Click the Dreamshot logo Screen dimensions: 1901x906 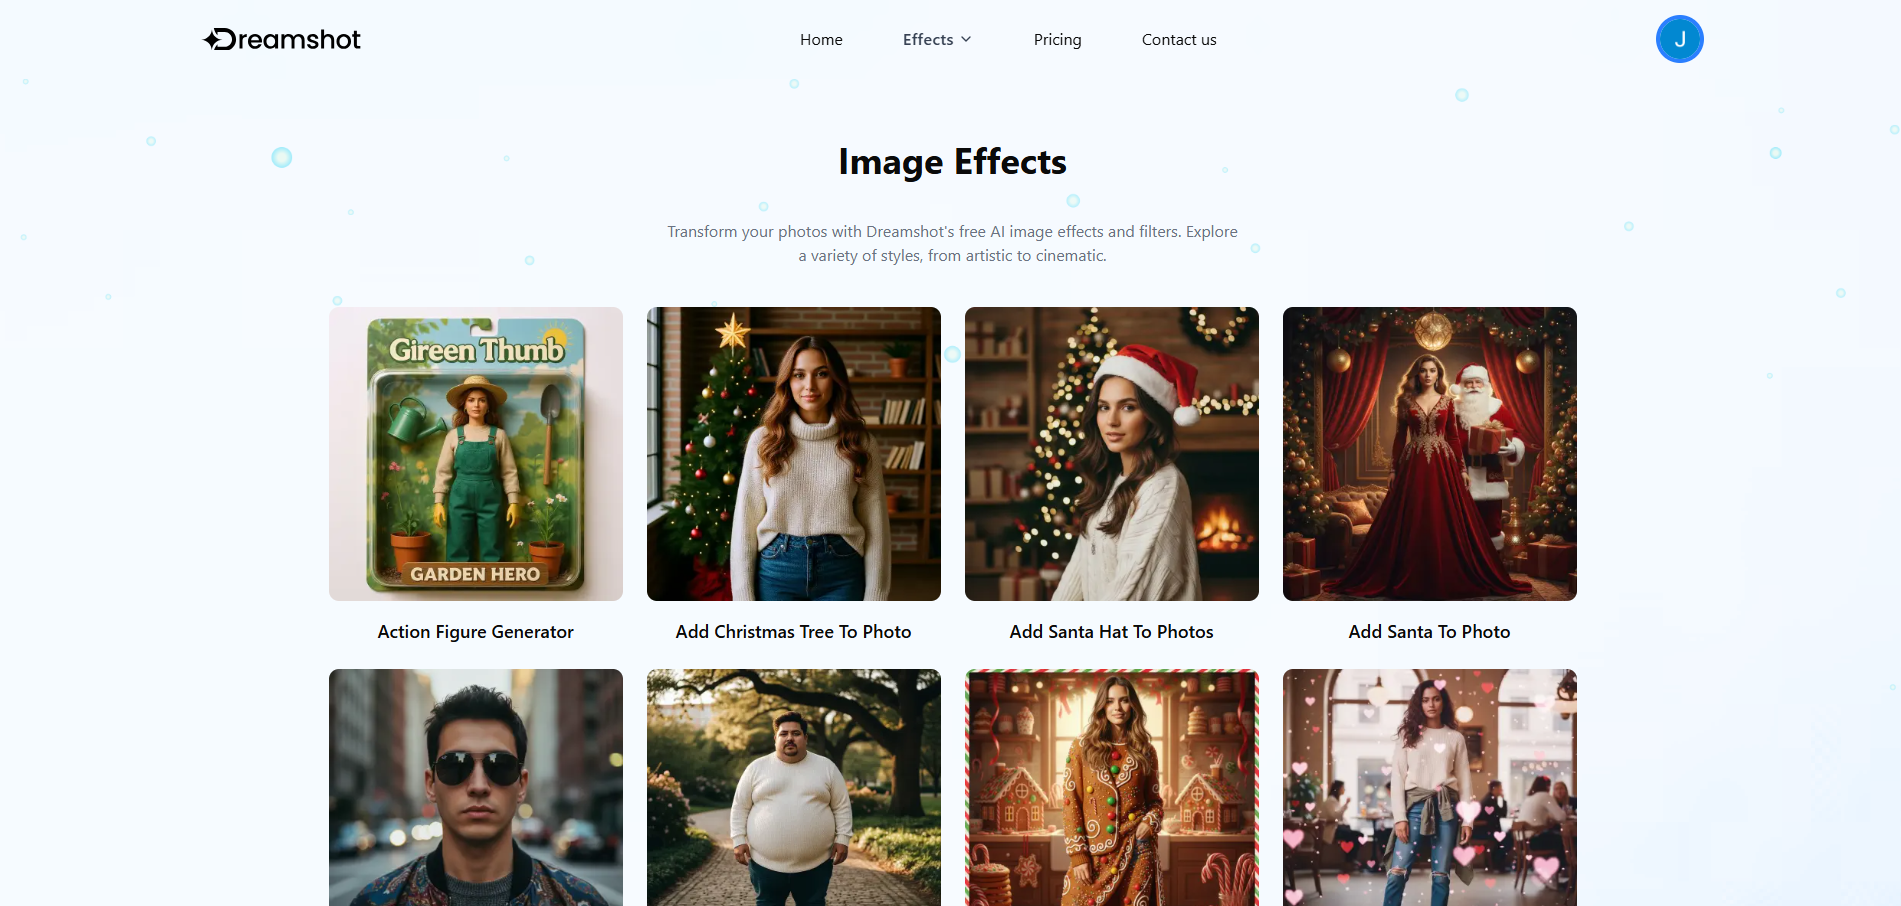[x=282, y=39]
